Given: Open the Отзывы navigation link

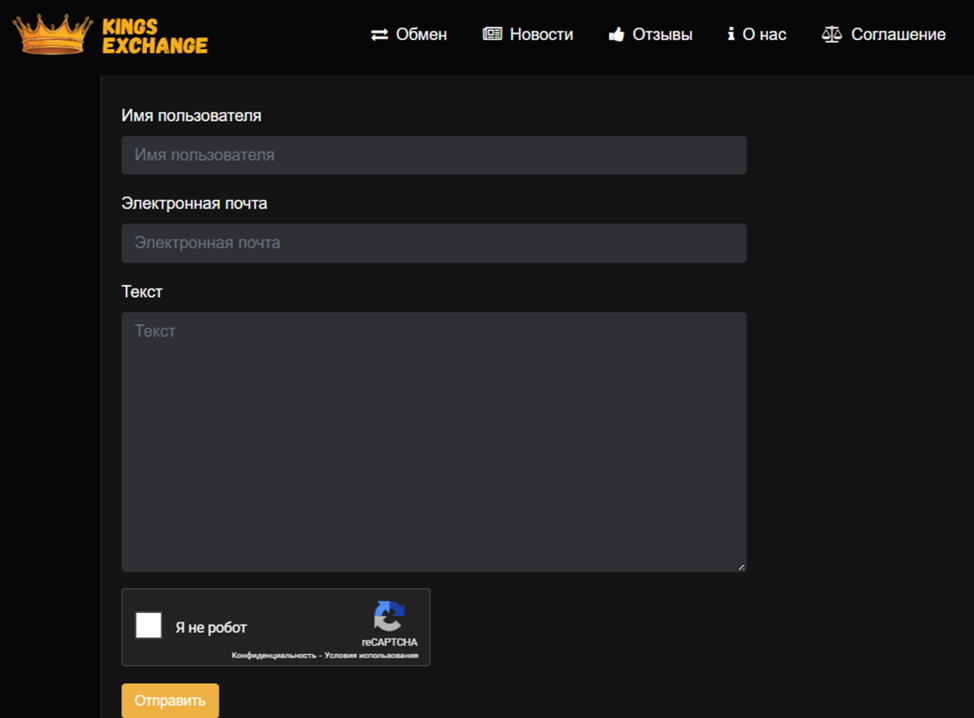Looking at the screenshot, I should (662, 35).
